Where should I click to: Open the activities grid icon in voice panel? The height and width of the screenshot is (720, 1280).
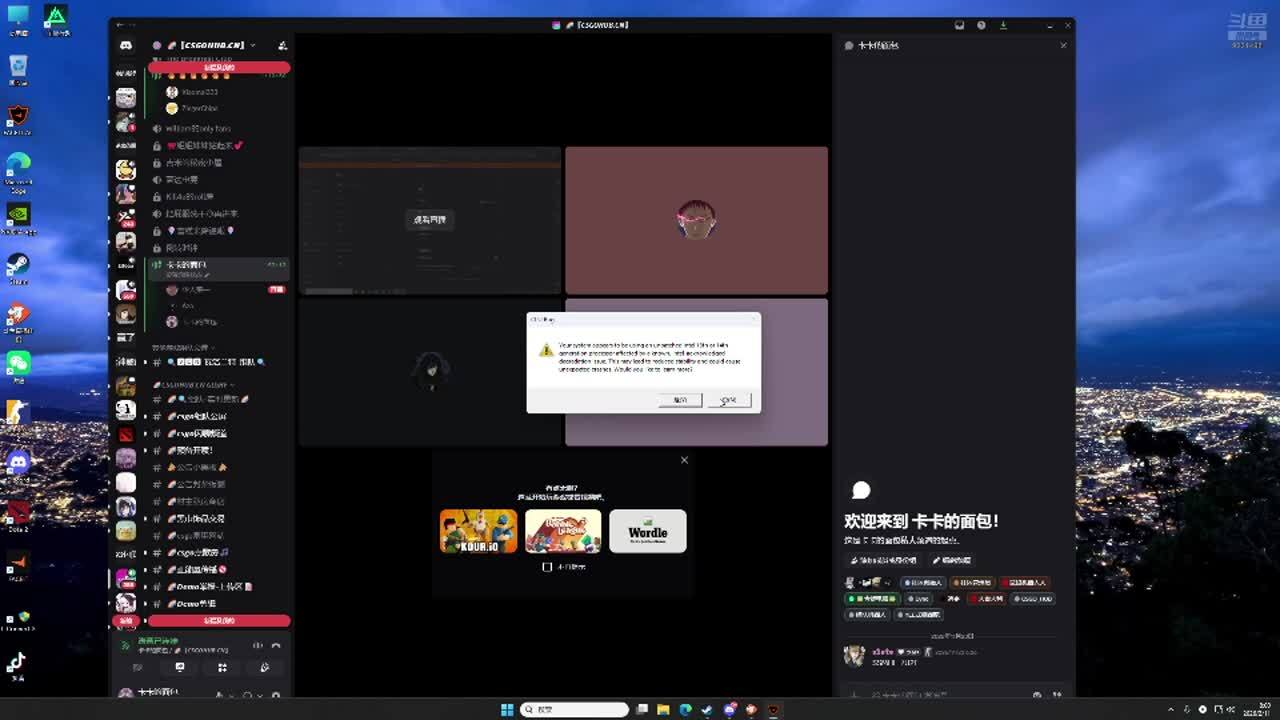pyautogui.click(x=222, y=667)
